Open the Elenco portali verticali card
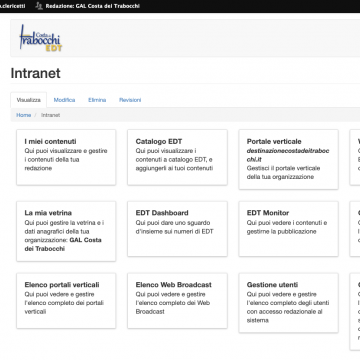 click(x=66, y=301)
